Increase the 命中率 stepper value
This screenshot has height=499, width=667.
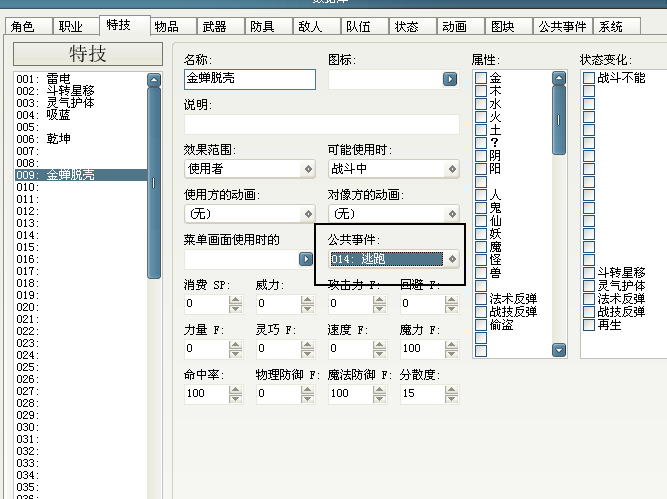click(235, 389)
